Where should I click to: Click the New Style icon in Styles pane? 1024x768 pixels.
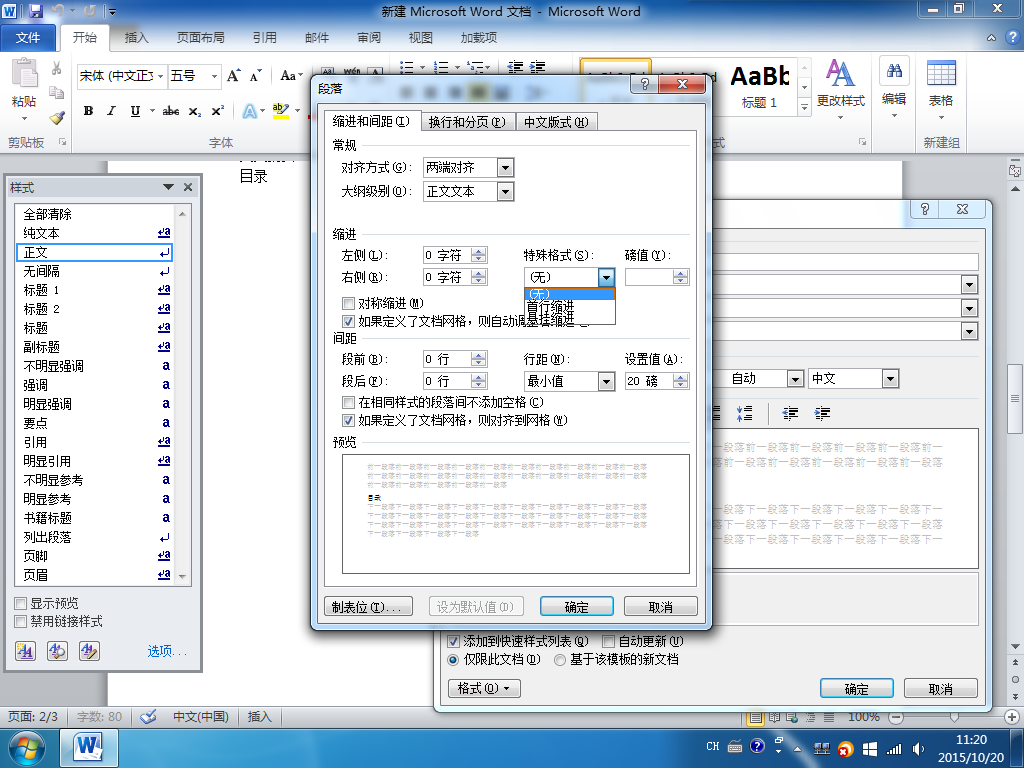point(25,651)
